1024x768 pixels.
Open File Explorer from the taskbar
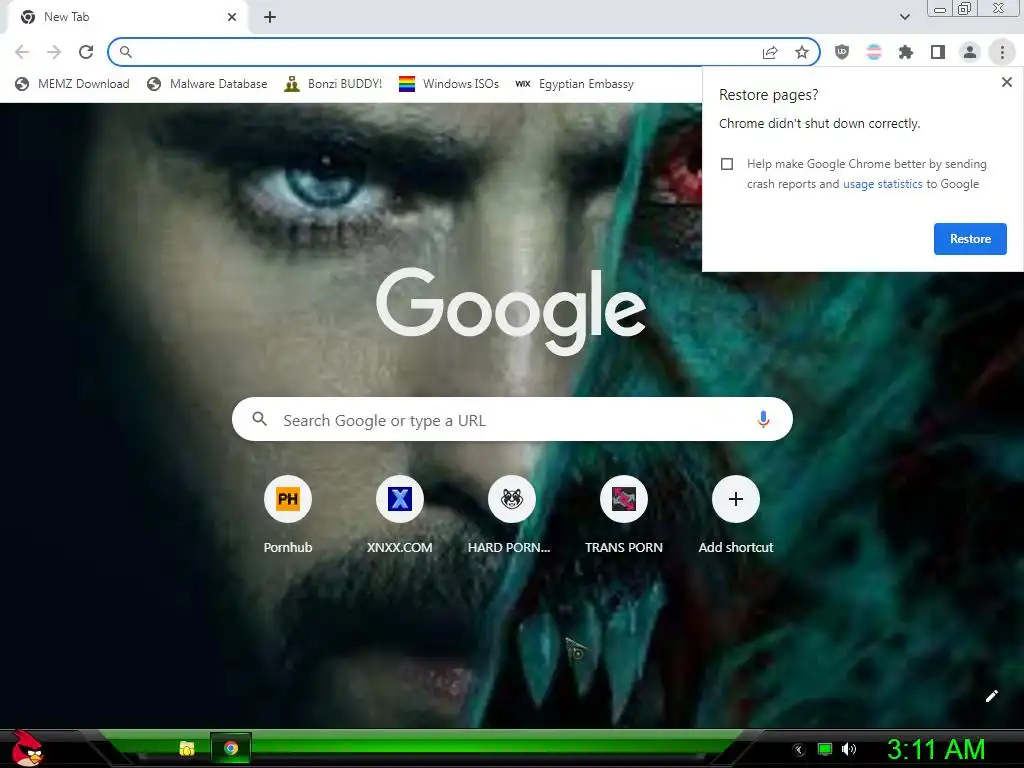(187, 748)
